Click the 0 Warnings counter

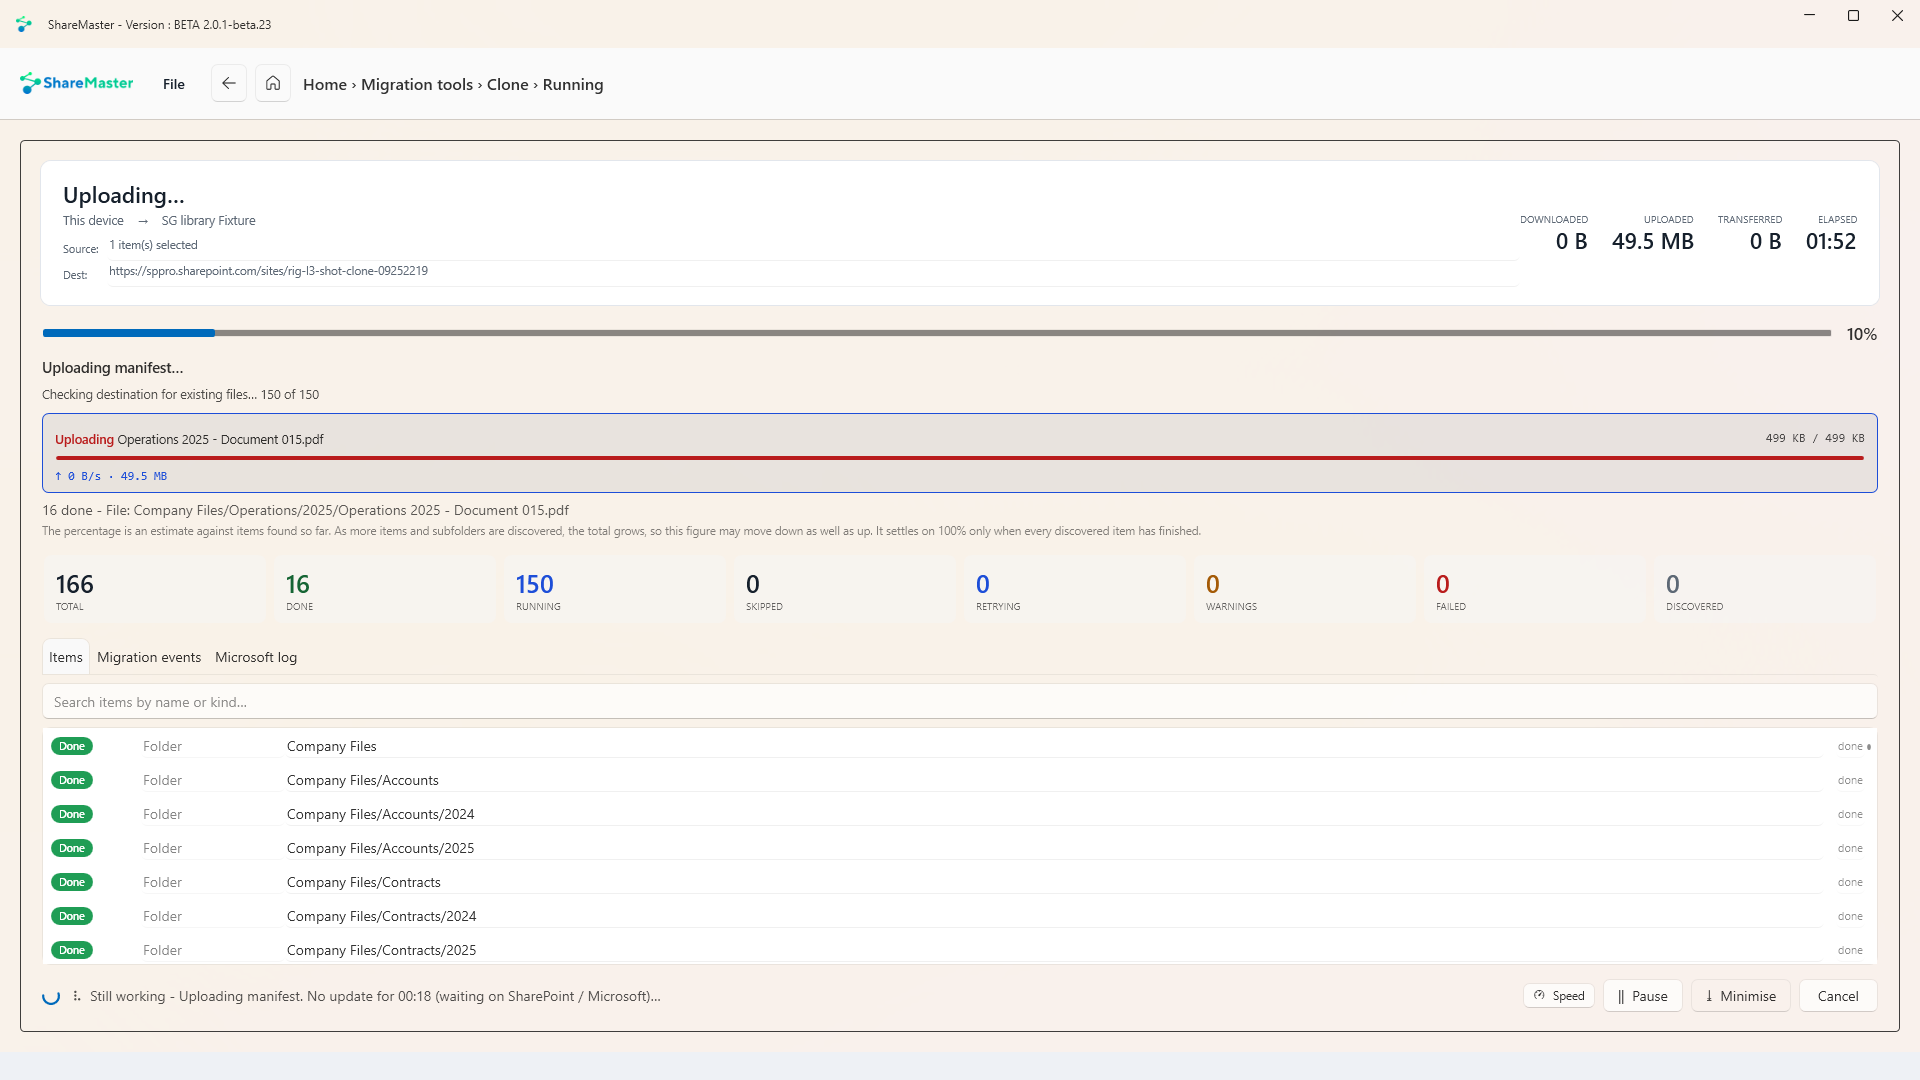pos(1303,591)
